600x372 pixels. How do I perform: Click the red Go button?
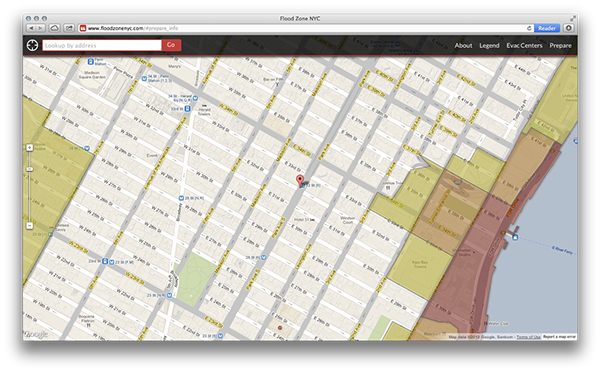[171, 45]
